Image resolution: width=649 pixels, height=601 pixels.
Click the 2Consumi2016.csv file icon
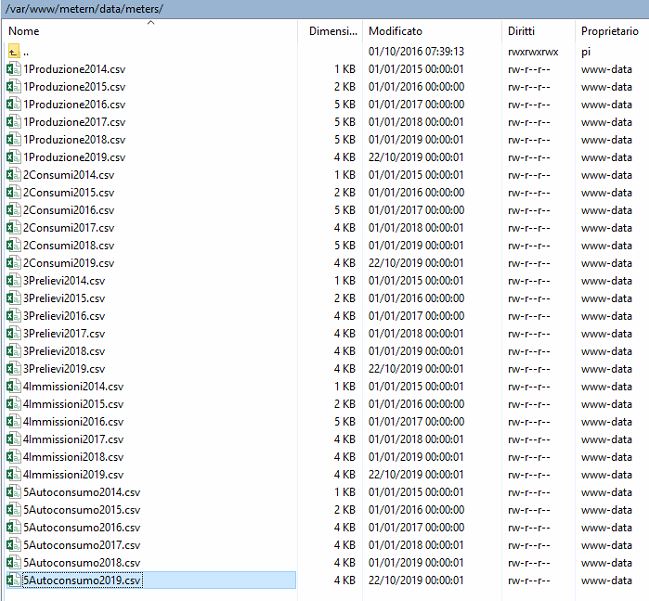click(14, 210)
